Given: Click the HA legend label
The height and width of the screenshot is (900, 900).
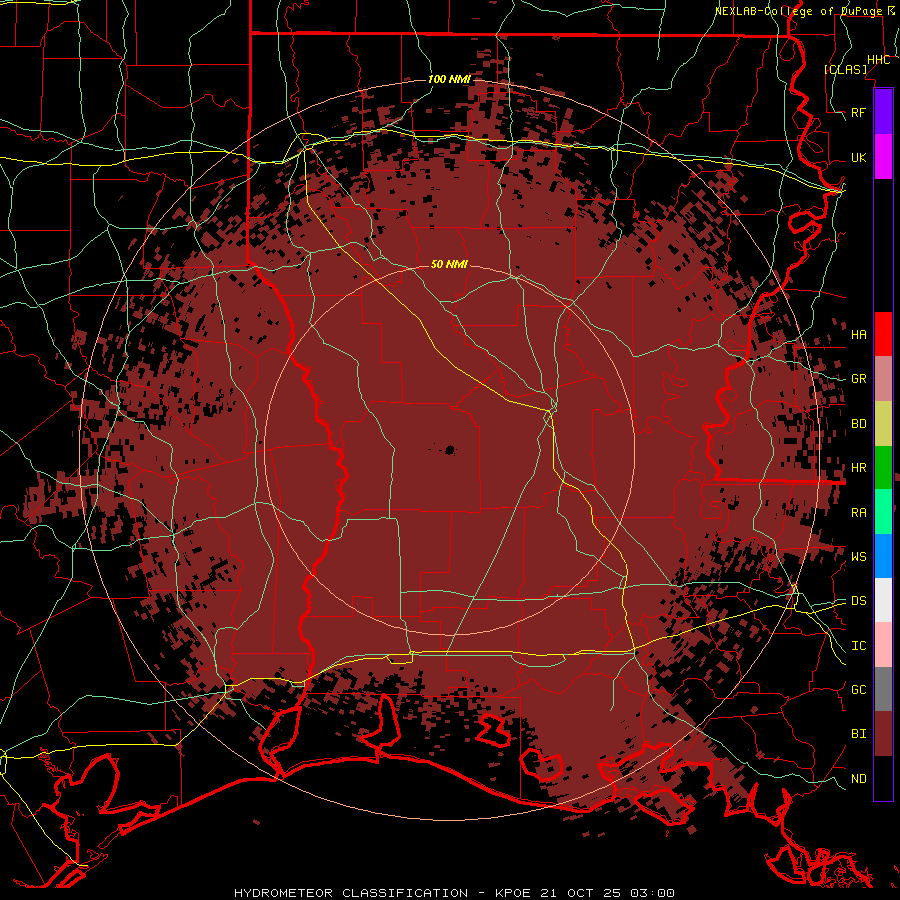Looking at the screenshot, I should click(858, 335).
